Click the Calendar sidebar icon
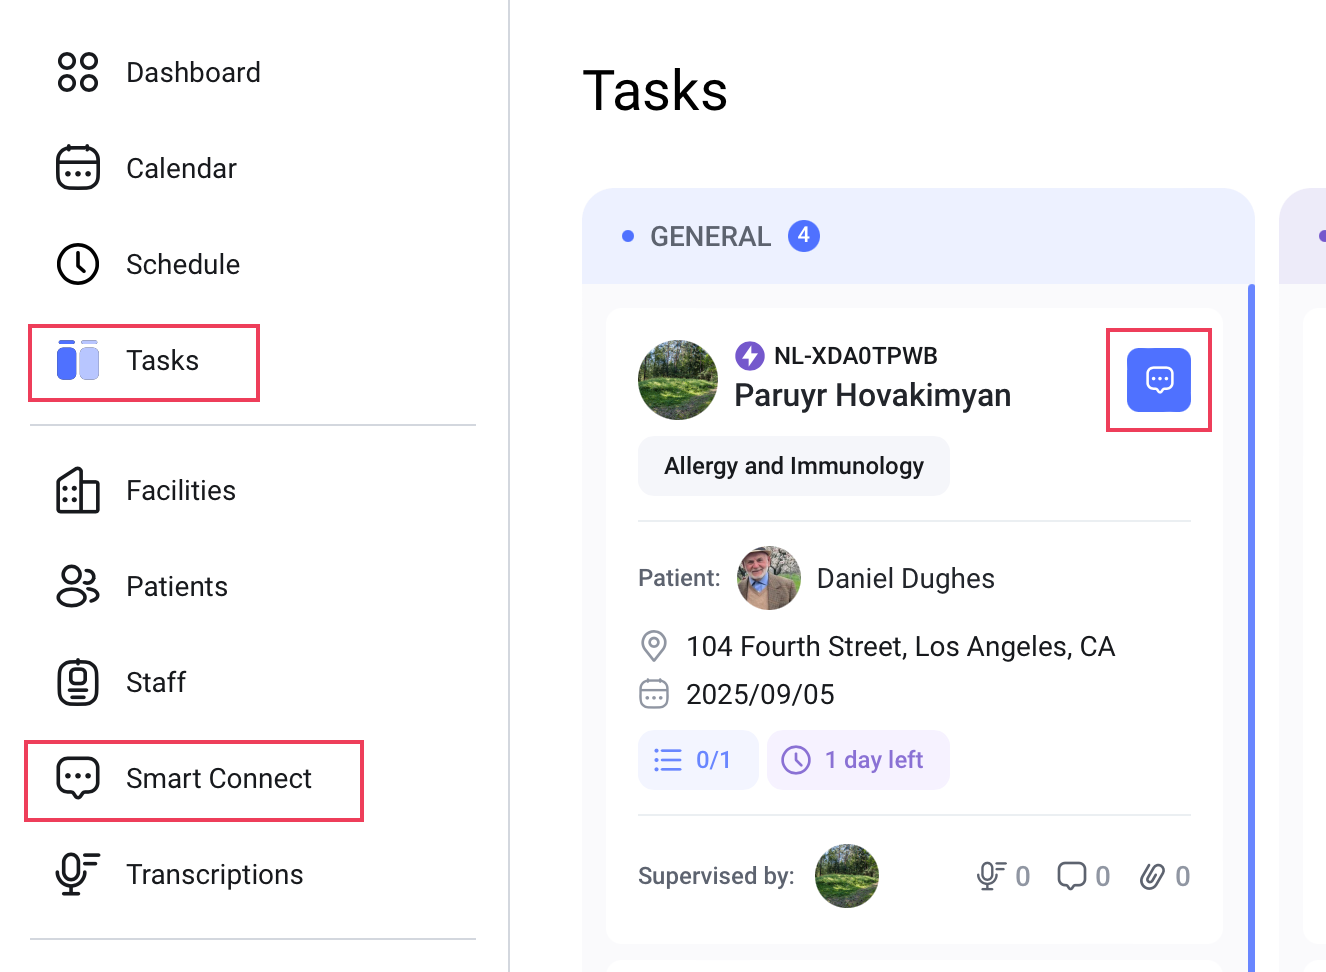This screenshot has height=972, width=1326. coord(78,168)
